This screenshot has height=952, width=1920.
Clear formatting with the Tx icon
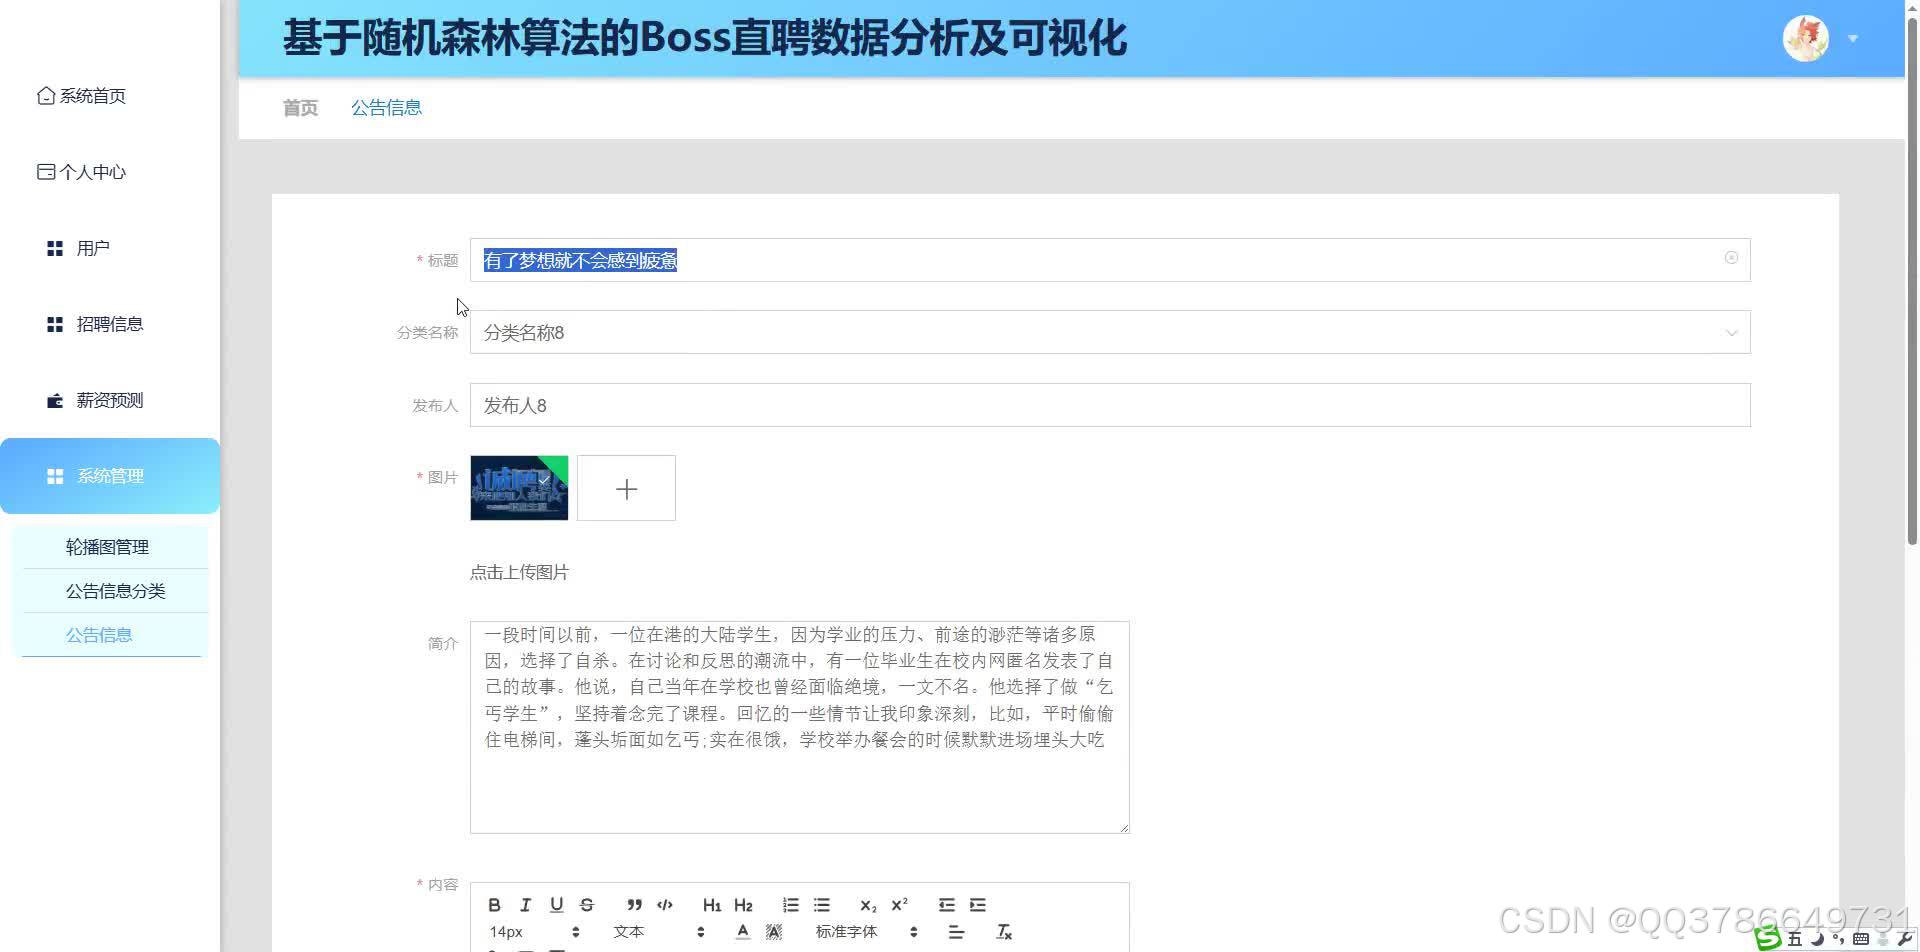pyautogui.click(x=1004, y=932)
